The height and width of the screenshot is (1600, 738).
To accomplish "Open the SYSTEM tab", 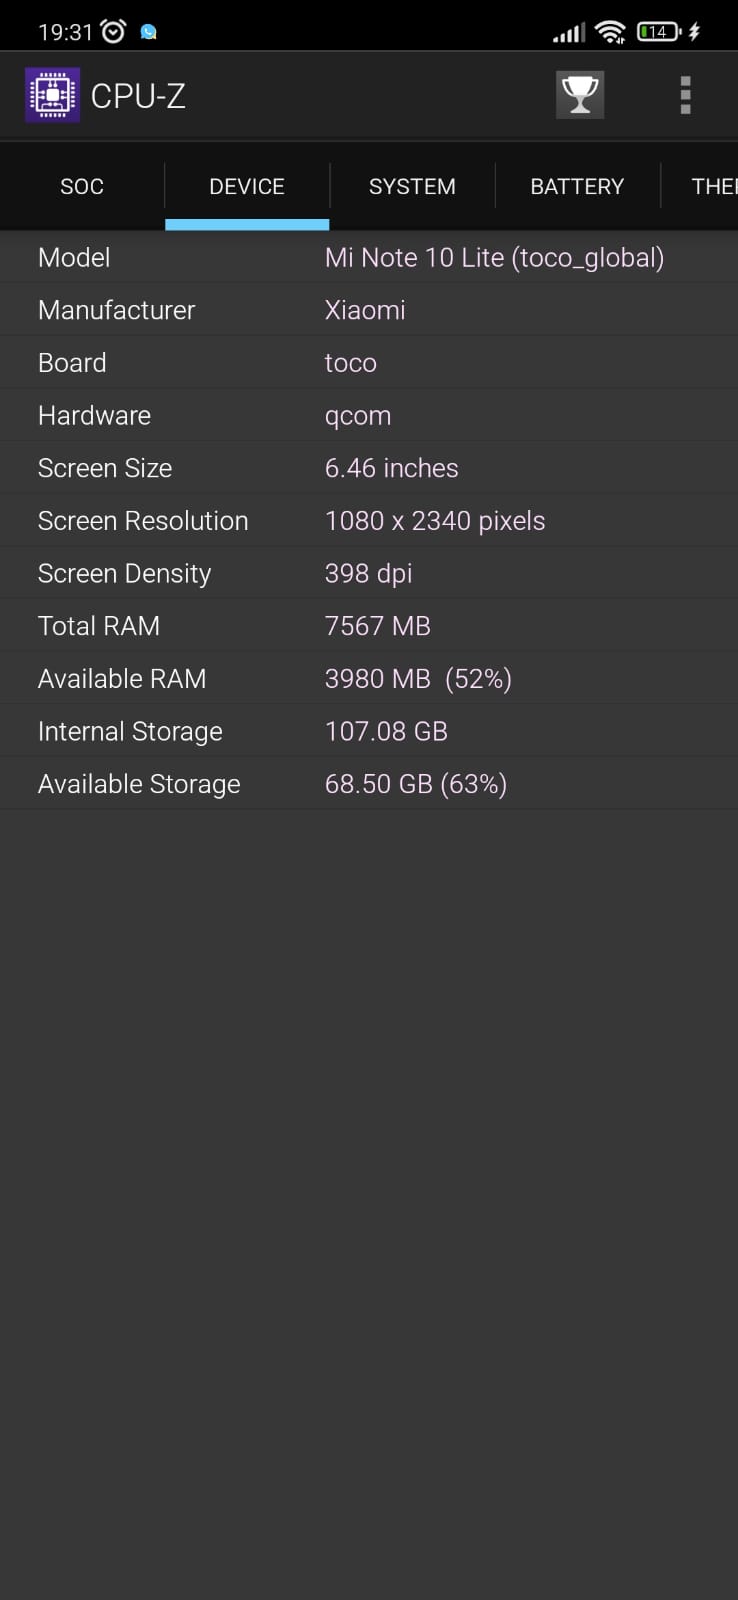I will pyautogui.click(x=412, y=187).
